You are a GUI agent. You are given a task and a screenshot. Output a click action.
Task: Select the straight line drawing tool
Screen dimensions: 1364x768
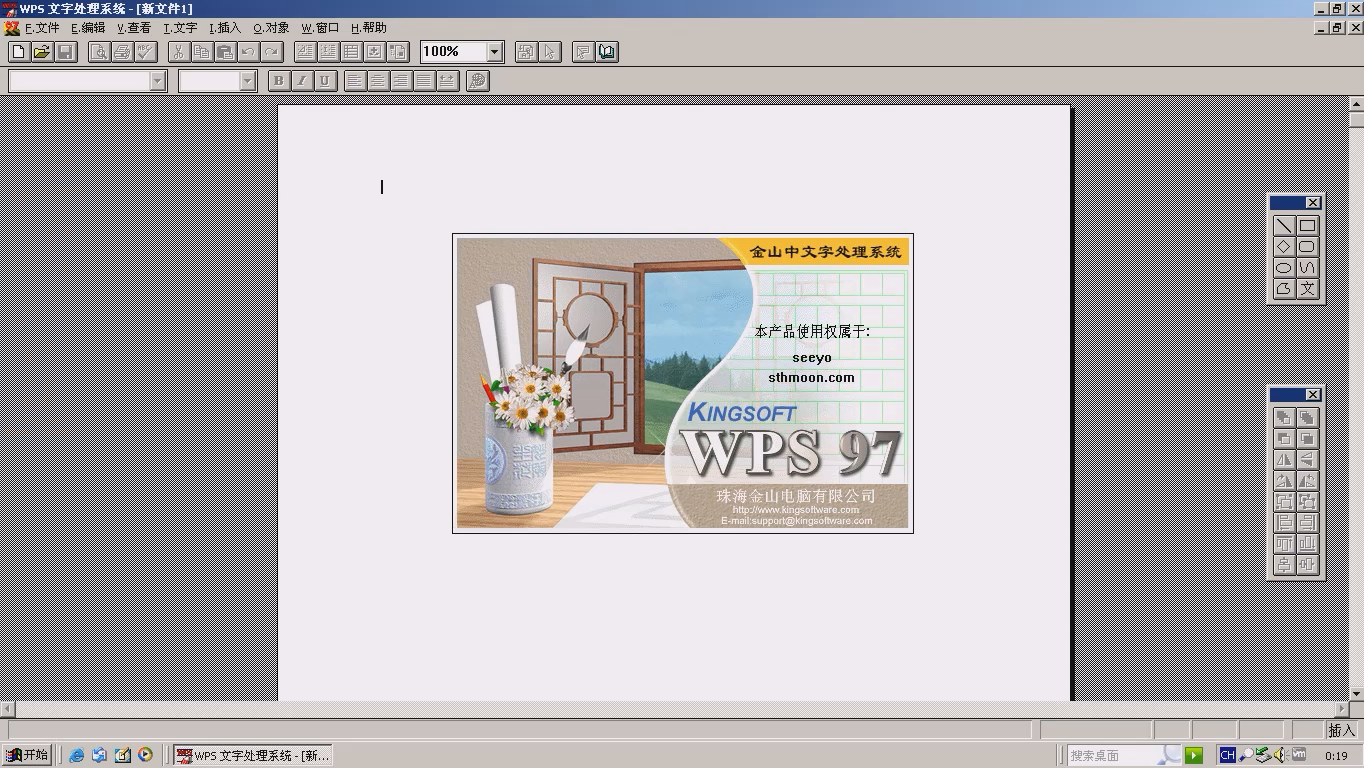click(1284, 226)
